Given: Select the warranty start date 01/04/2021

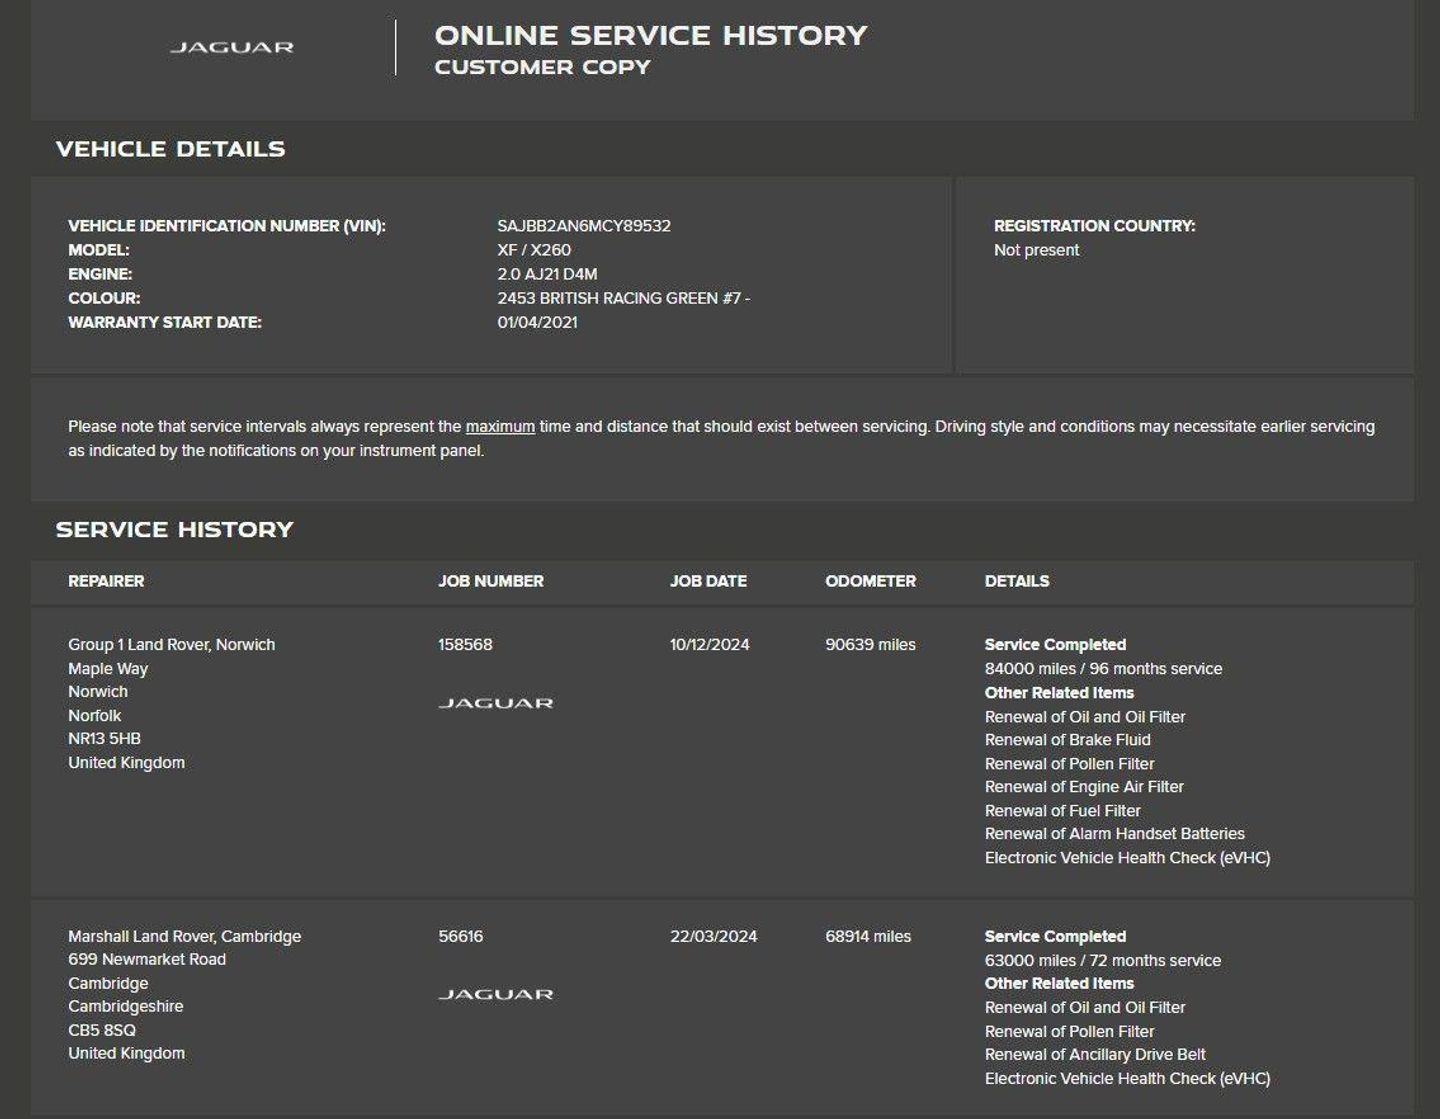Looking at the screenshot, I should pyautogui.click(x=537, y=322).
